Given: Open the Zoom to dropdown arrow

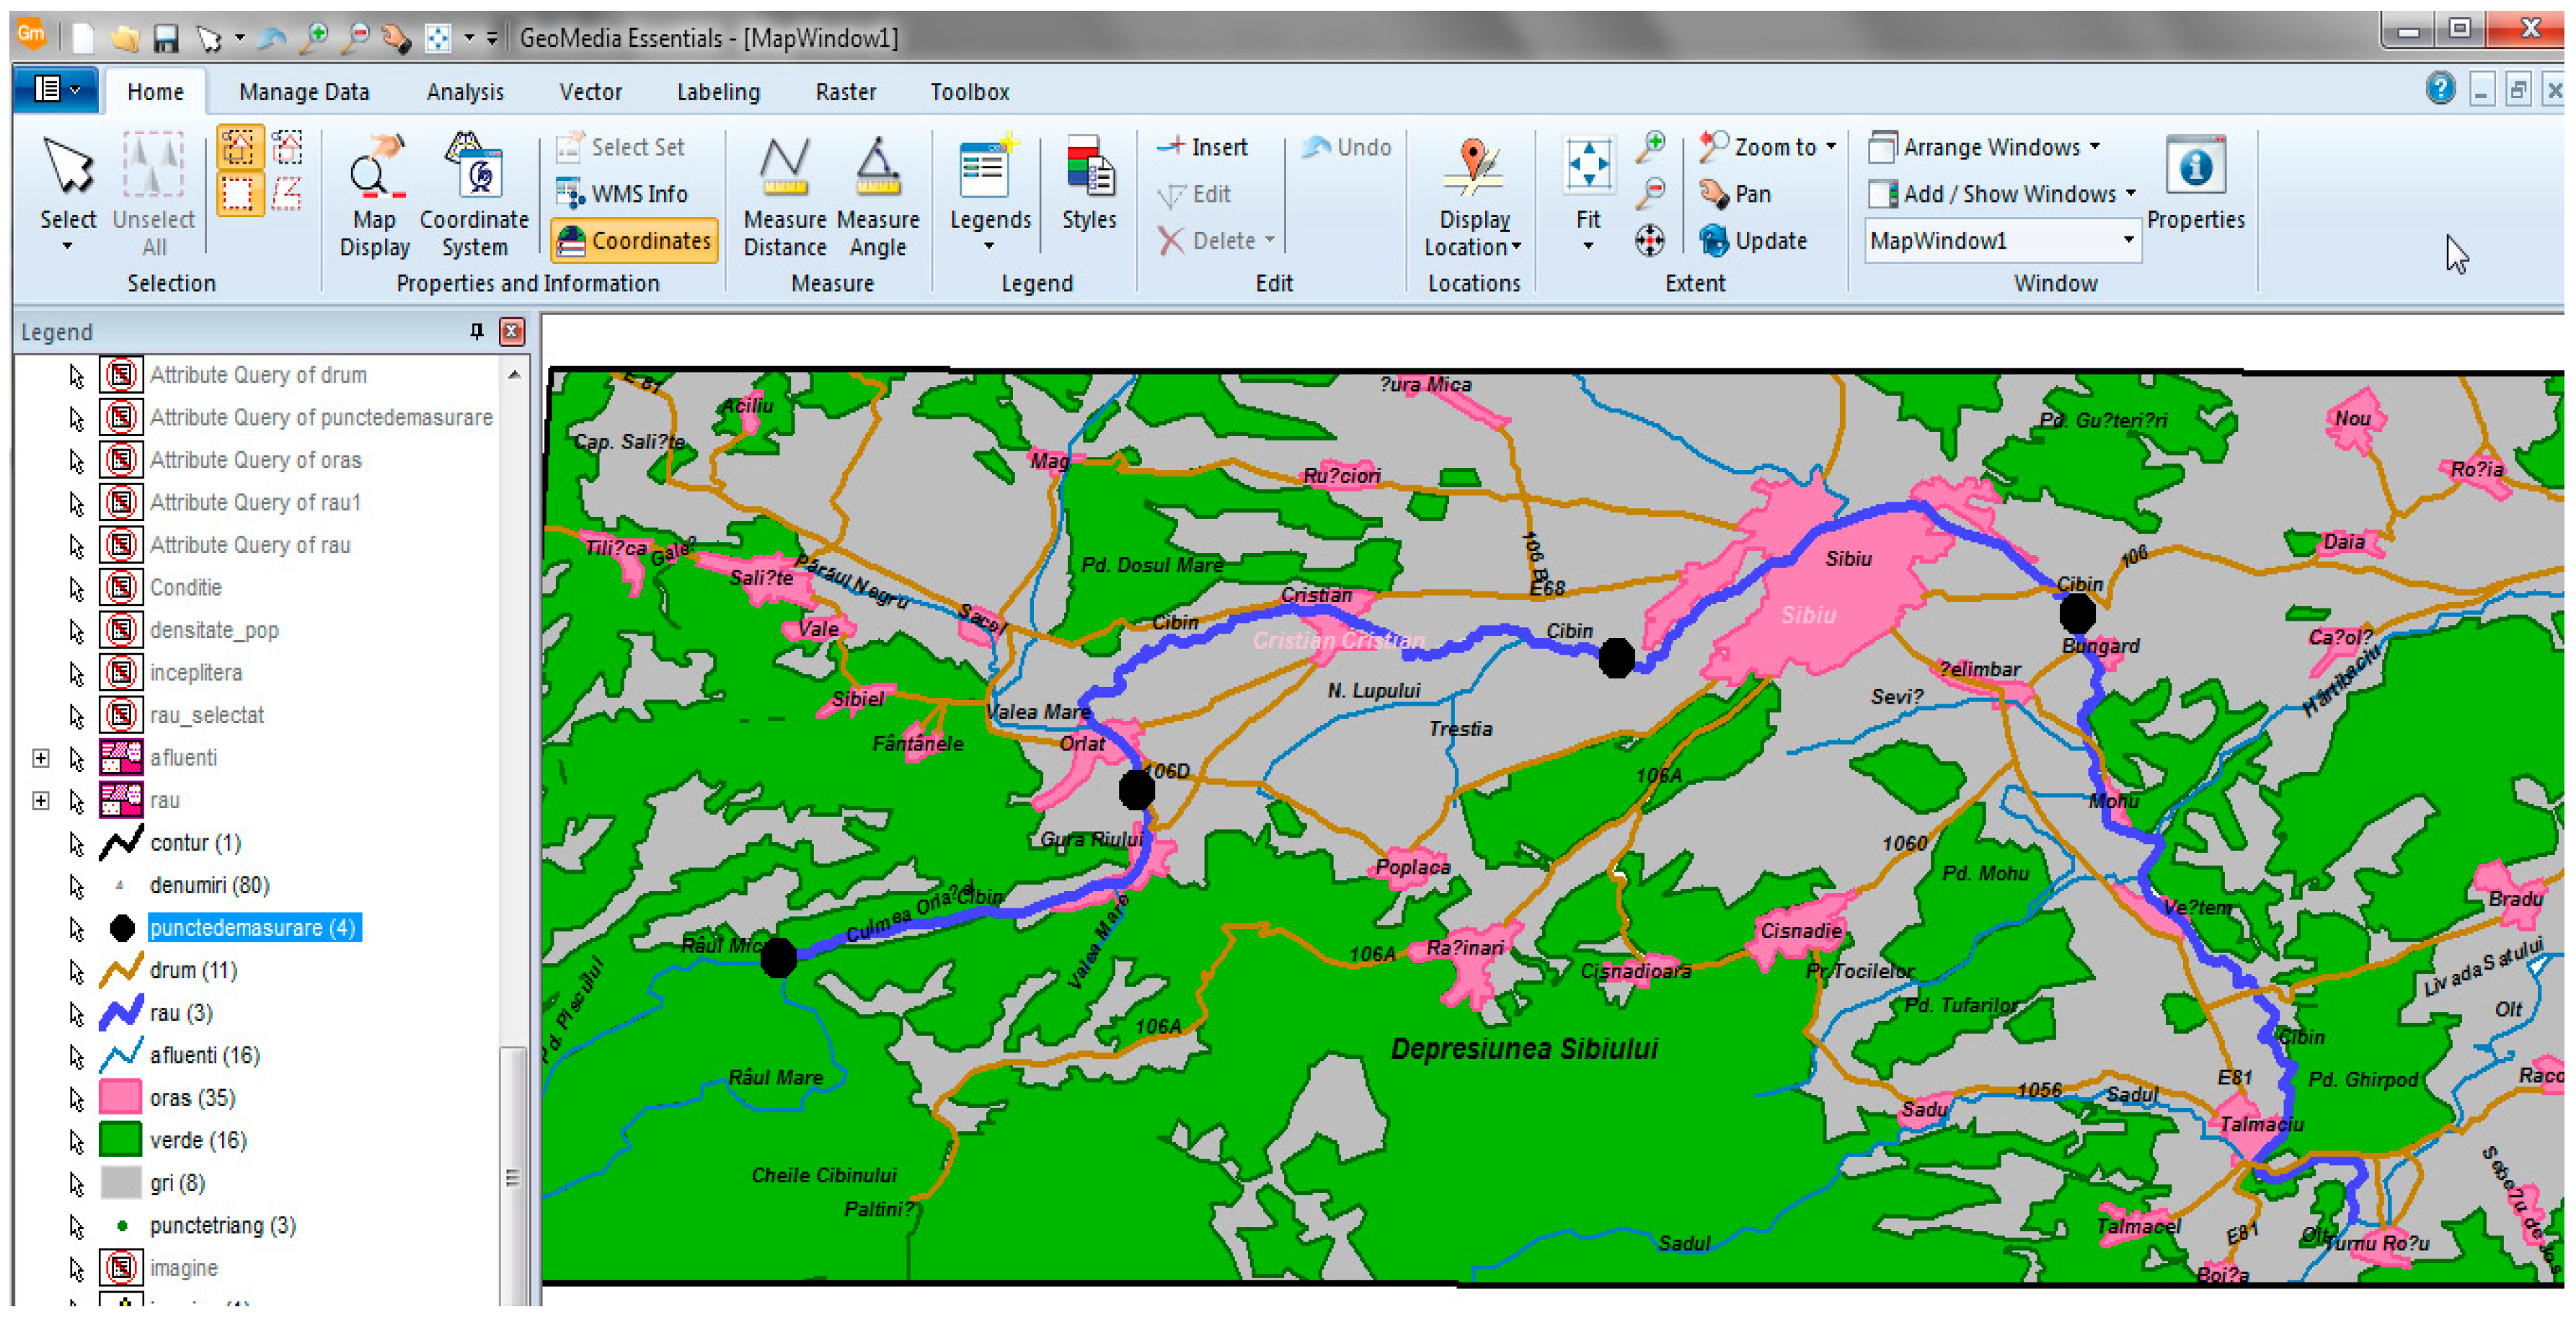Looking at the screenshot, I should point(1831,146).
